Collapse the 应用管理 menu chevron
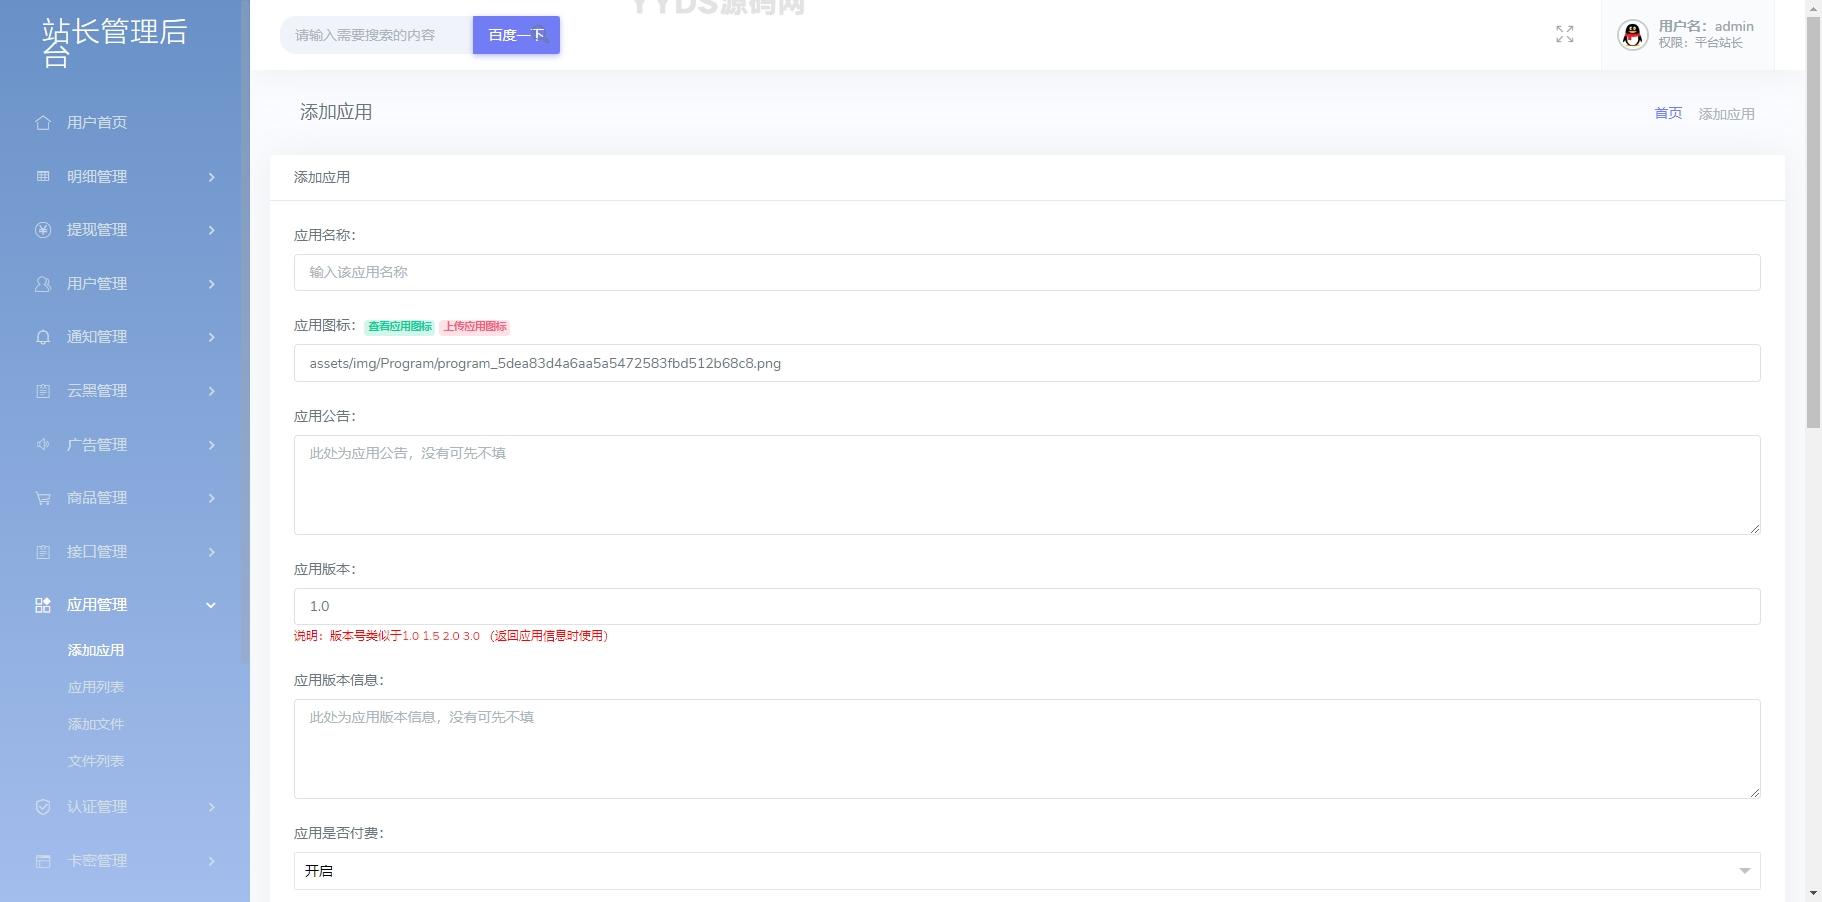The image size is (1822, 902). tap(211, 605)
